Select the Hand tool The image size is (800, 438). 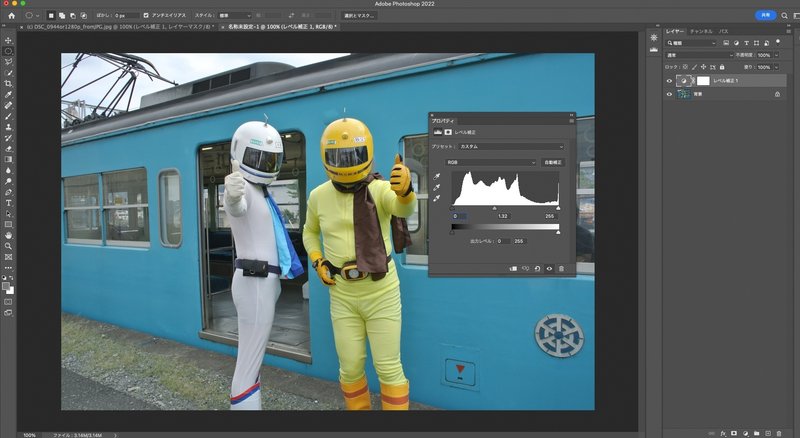point(8,235)
